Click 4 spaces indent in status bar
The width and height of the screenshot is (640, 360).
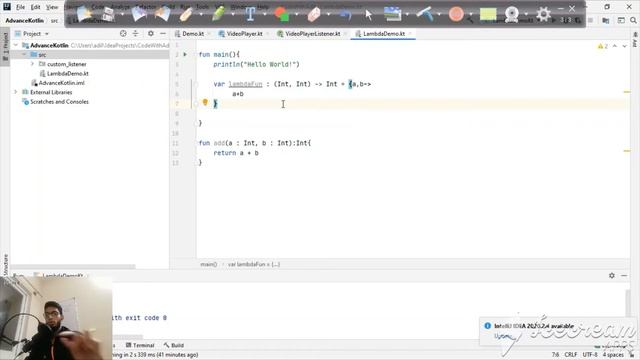613,355
